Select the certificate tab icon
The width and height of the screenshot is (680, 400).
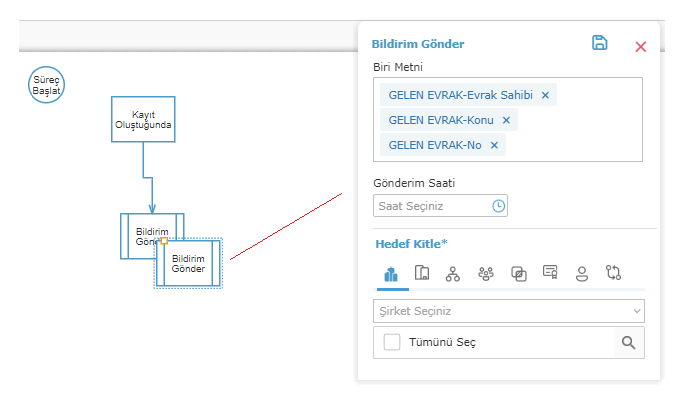(549, 273)
